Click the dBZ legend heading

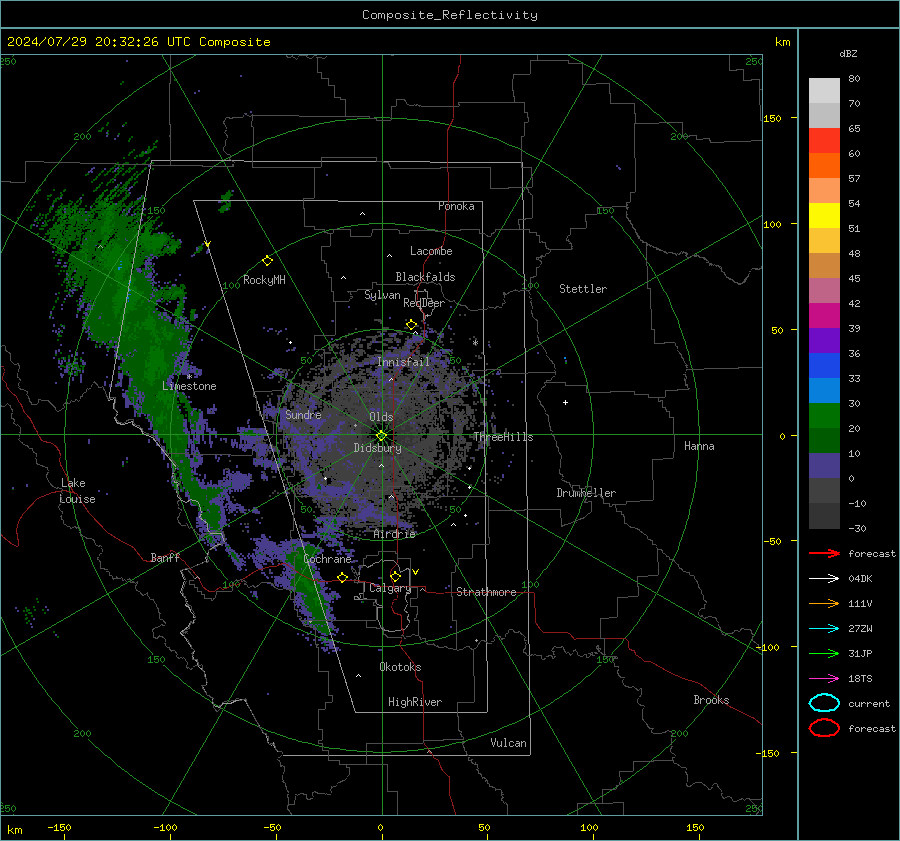[848, 53]
